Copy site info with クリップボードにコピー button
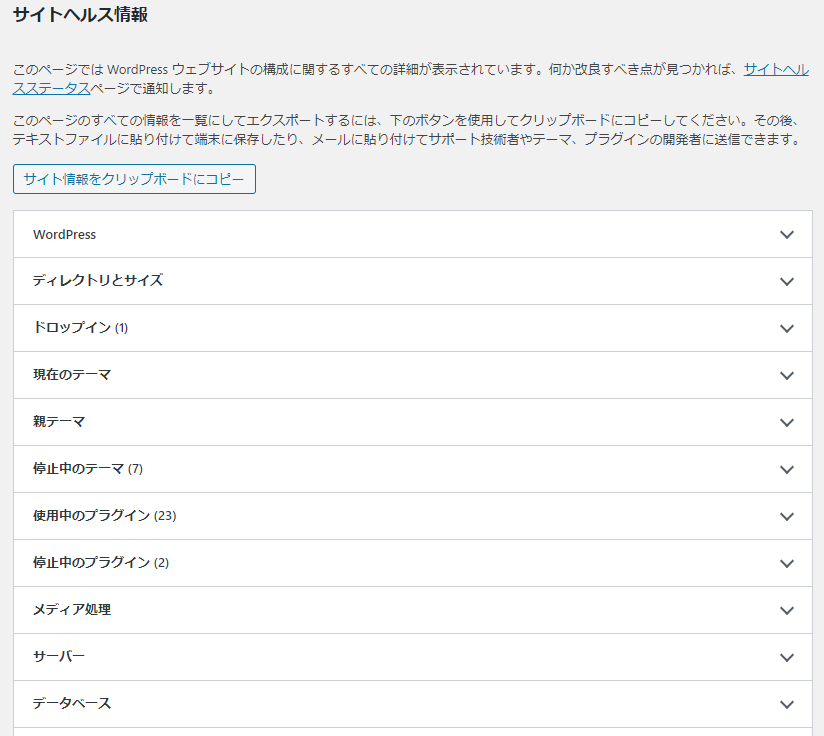 134,179
